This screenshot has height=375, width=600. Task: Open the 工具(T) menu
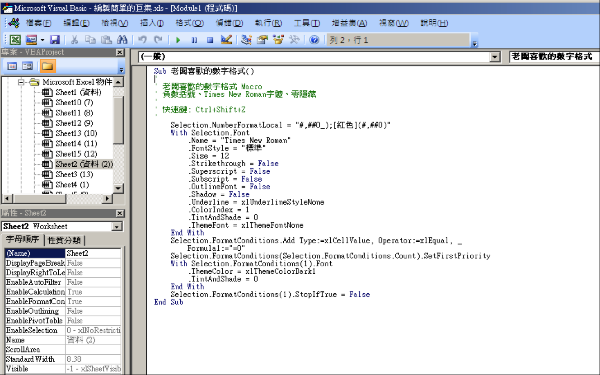coord(307,23)
